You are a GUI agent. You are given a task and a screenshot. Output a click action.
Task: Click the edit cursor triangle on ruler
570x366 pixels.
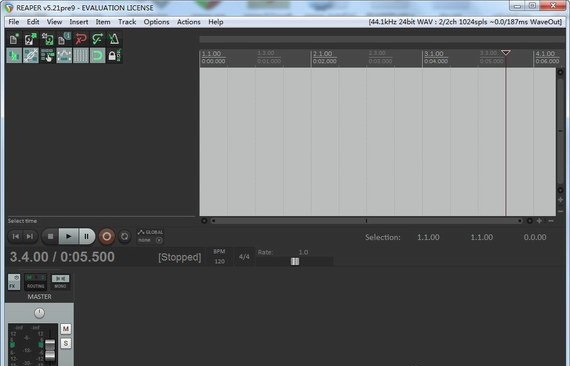(x=506, y=53)
